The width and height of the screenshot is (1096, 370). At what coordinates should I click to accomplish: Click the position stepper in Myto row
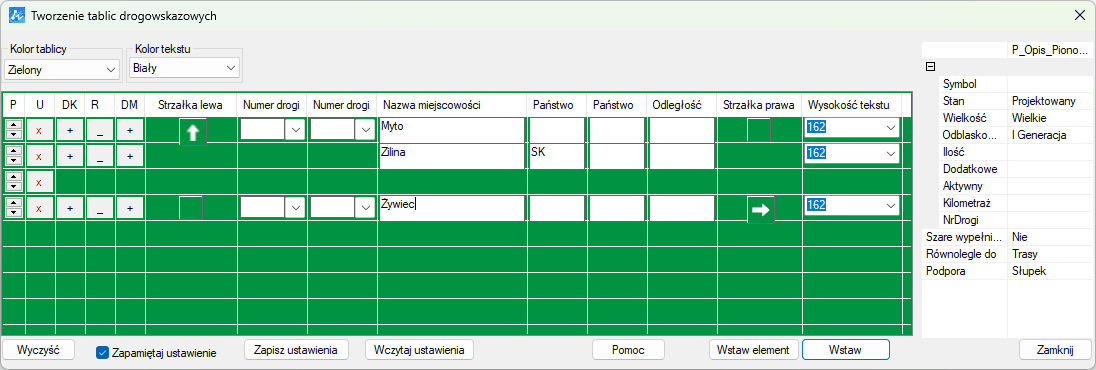tap(14, 130)
